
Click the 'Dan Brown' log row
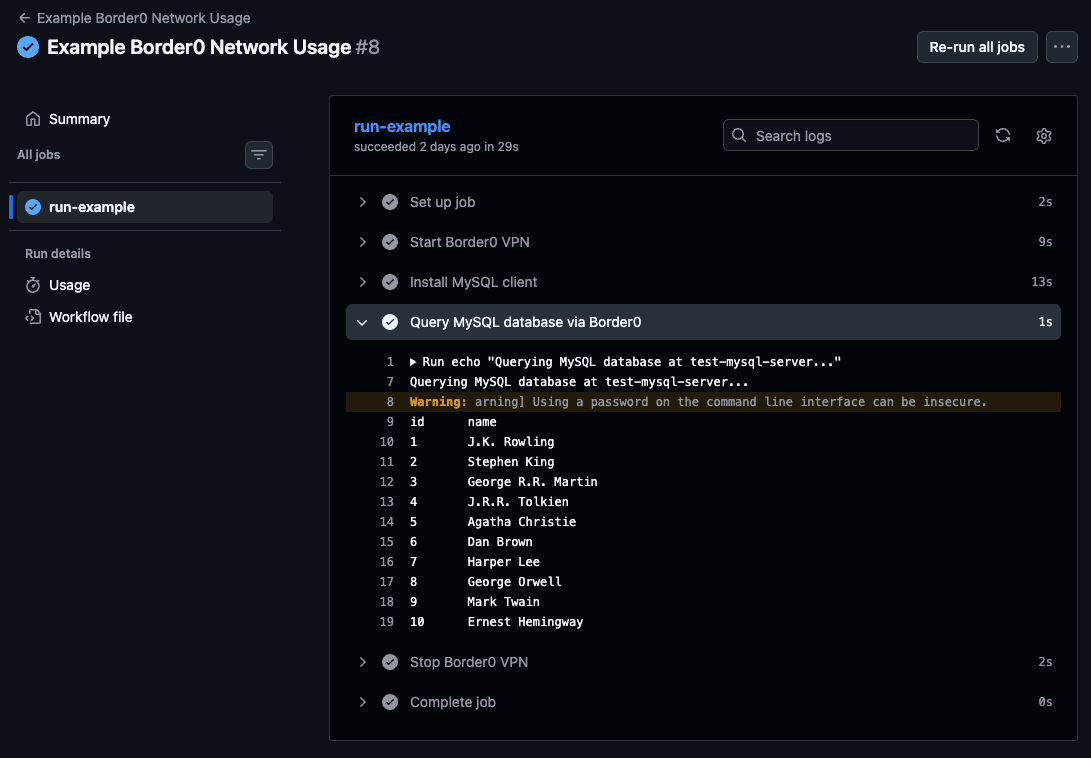click(703, 542)
